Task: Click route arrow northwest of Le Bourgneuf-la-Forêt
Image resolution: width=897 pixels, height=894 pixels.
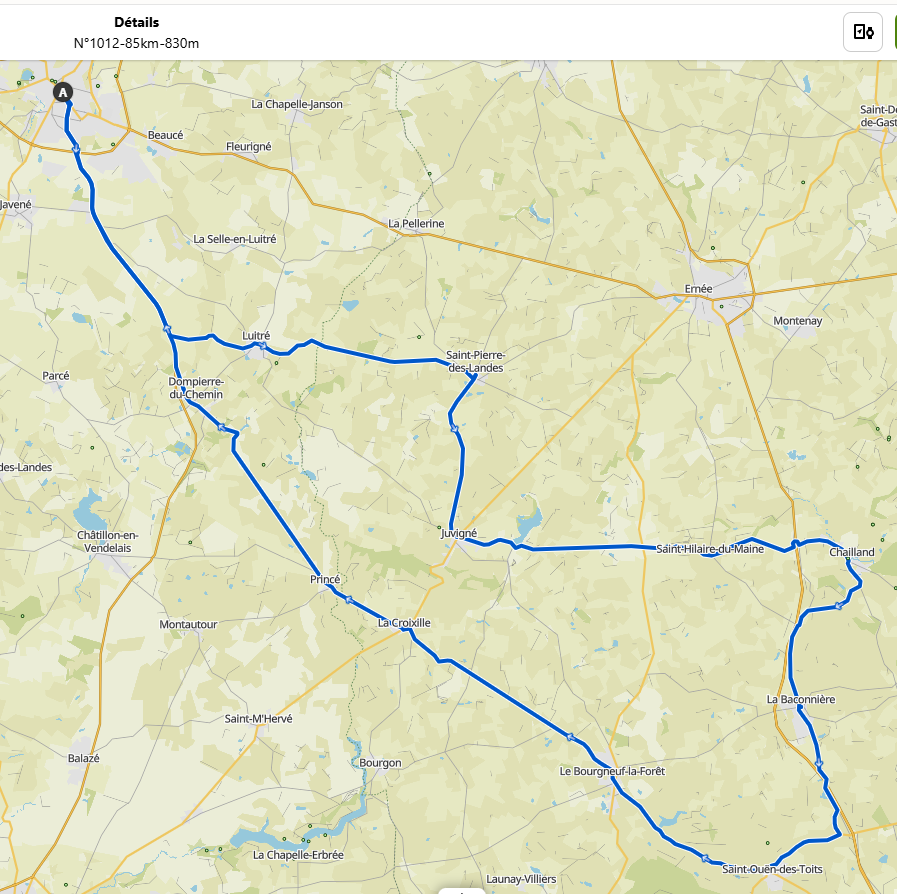Action: click(x=570, y=737)
